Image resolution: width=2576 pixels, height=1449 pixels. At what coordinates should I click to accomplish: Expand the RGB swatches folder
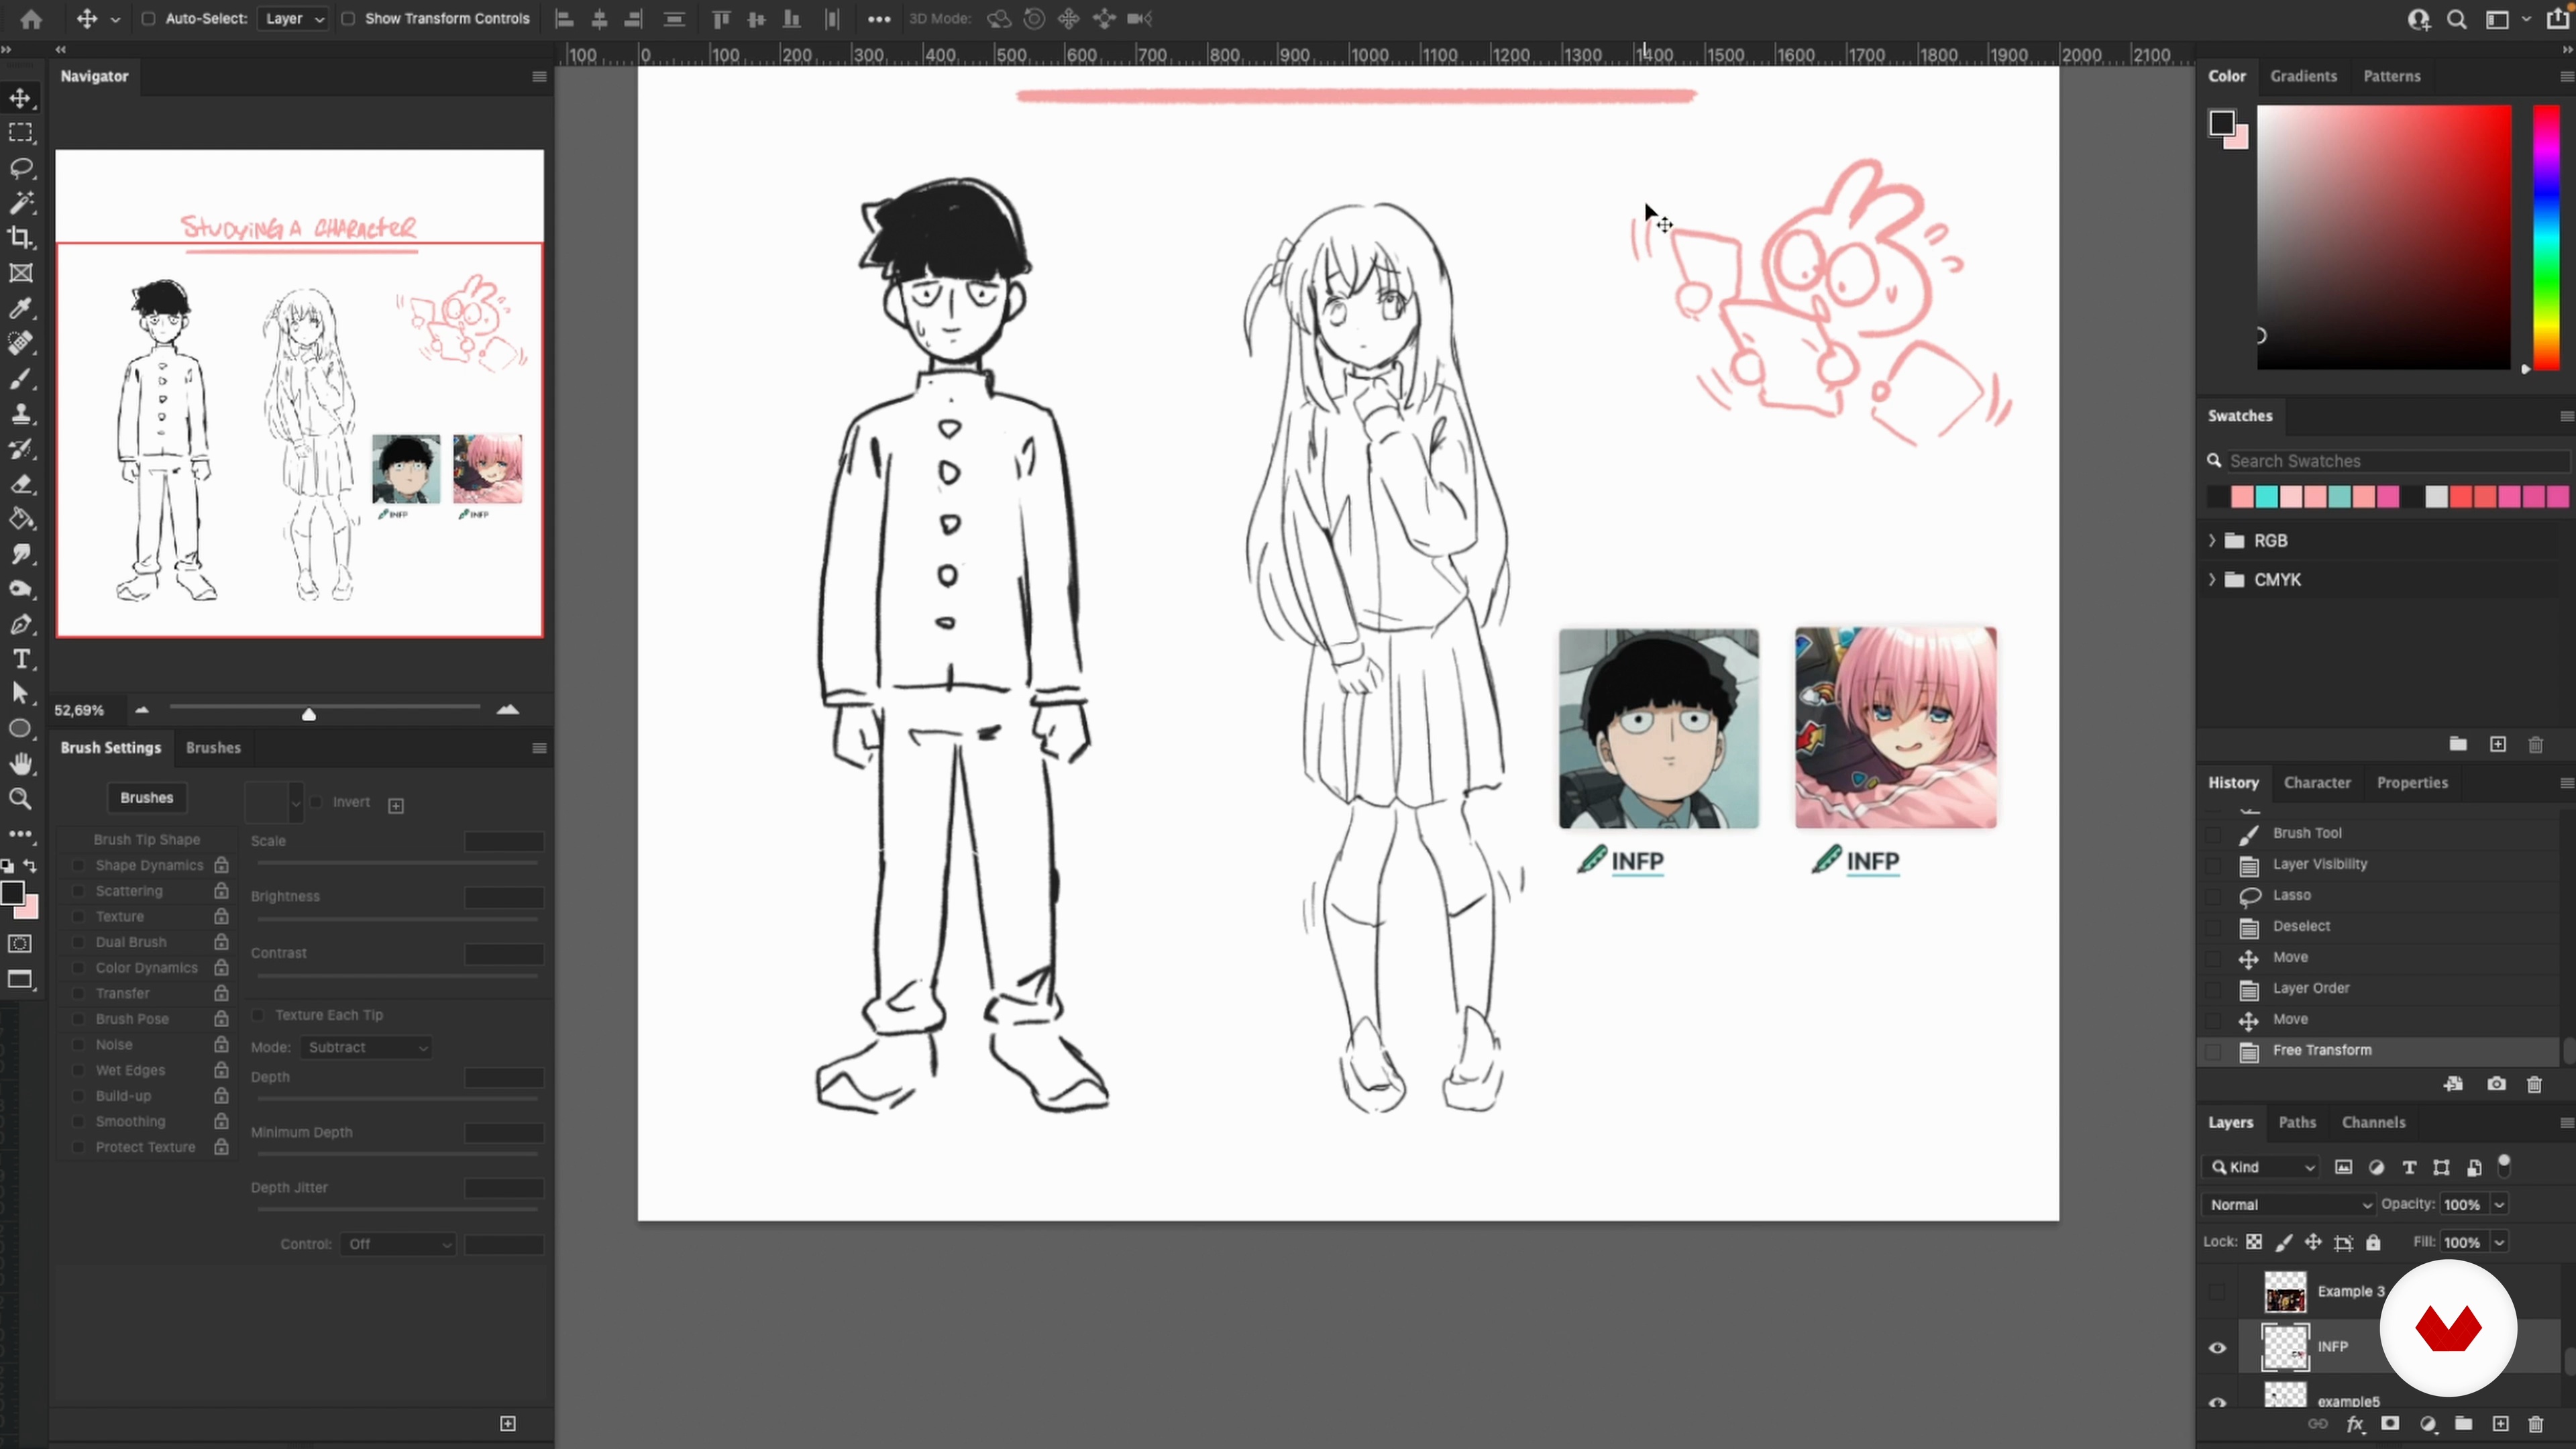(x=2212, y=541)
